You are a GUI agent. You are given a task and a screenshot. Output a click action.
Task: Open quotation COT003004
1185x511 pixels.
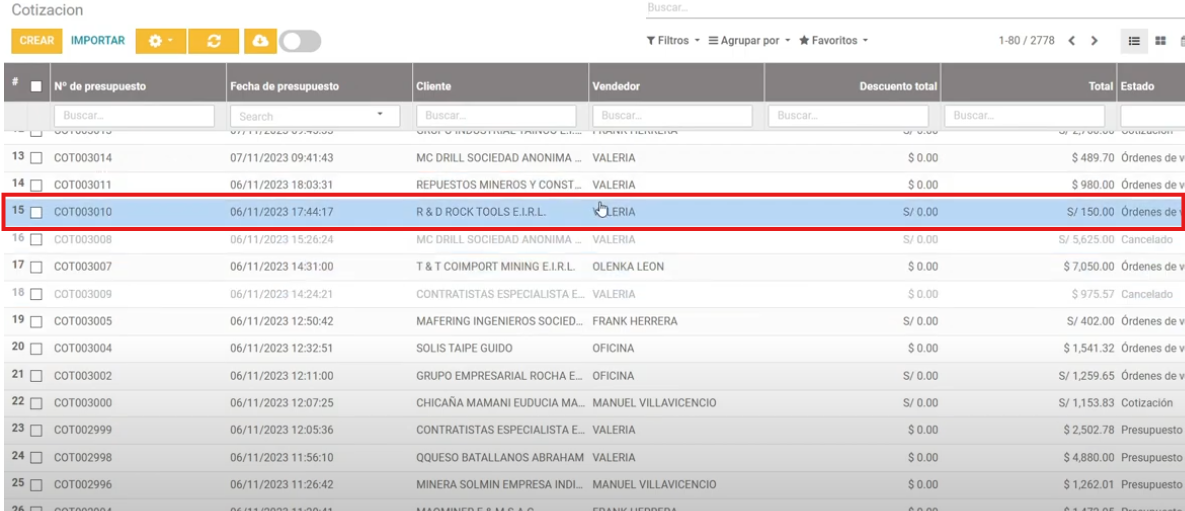[82, 348]
